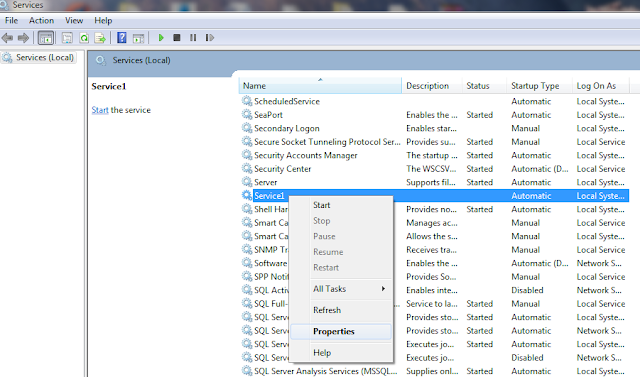Select the ScheduledService row
This screenshot has width=640, height=377.
click(434, 101)
